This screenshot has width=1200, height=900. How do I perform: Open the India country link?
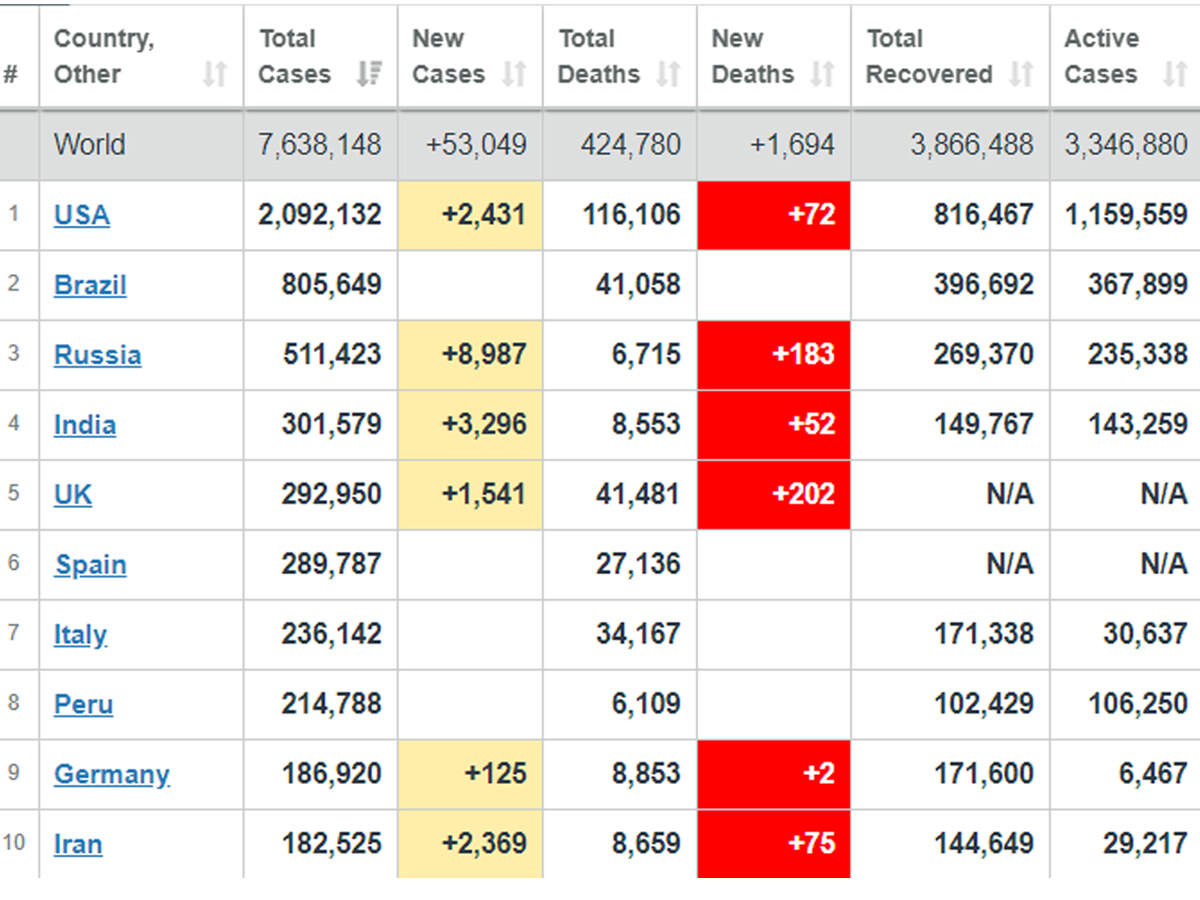(85, 425)
